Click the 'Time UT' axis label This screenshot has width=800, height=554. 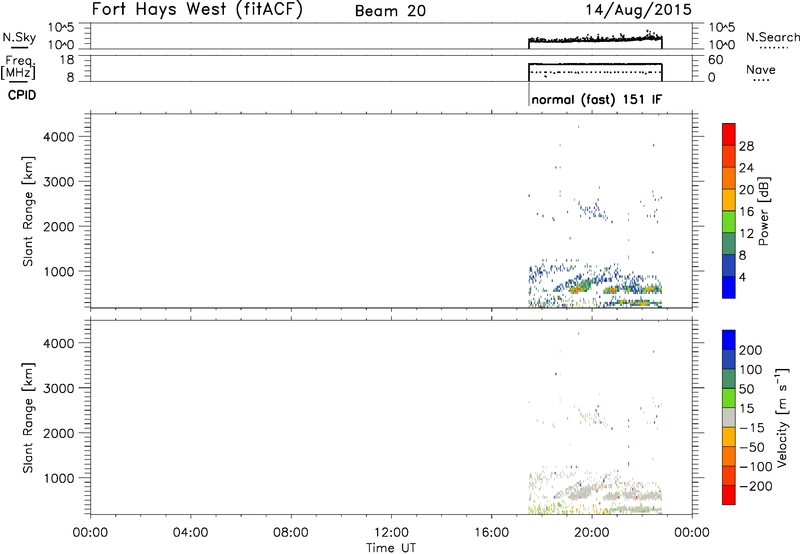[391, 548]
